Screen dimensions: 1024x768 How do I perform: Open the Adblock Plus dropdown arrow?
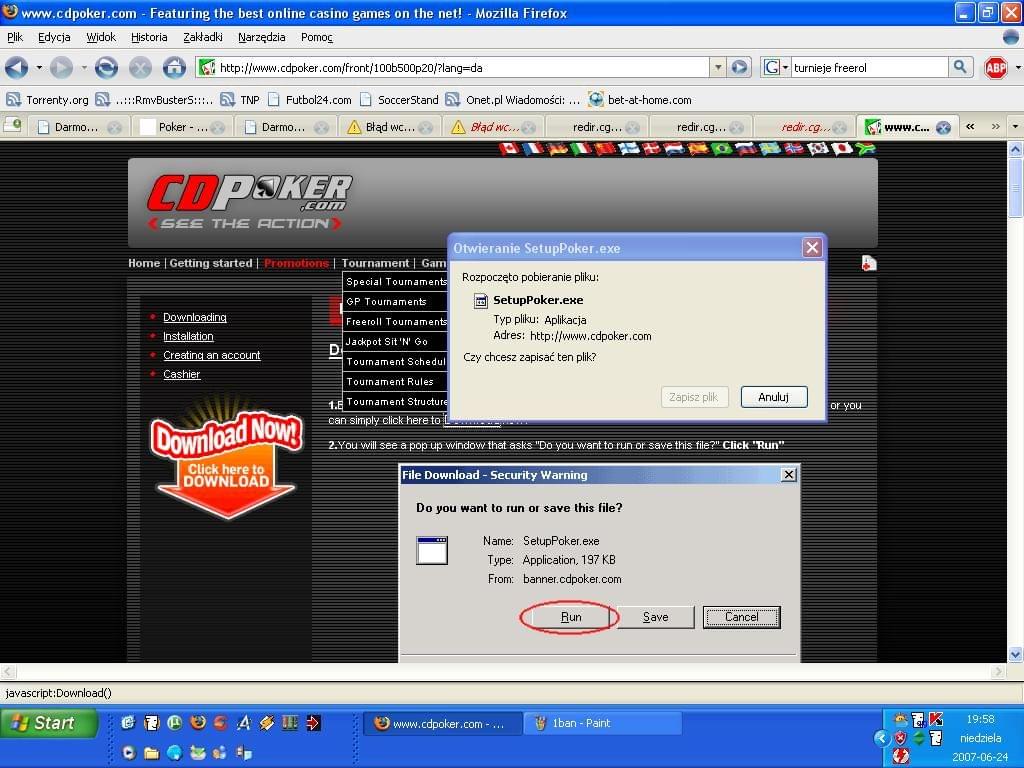[x=1017, y=67]
